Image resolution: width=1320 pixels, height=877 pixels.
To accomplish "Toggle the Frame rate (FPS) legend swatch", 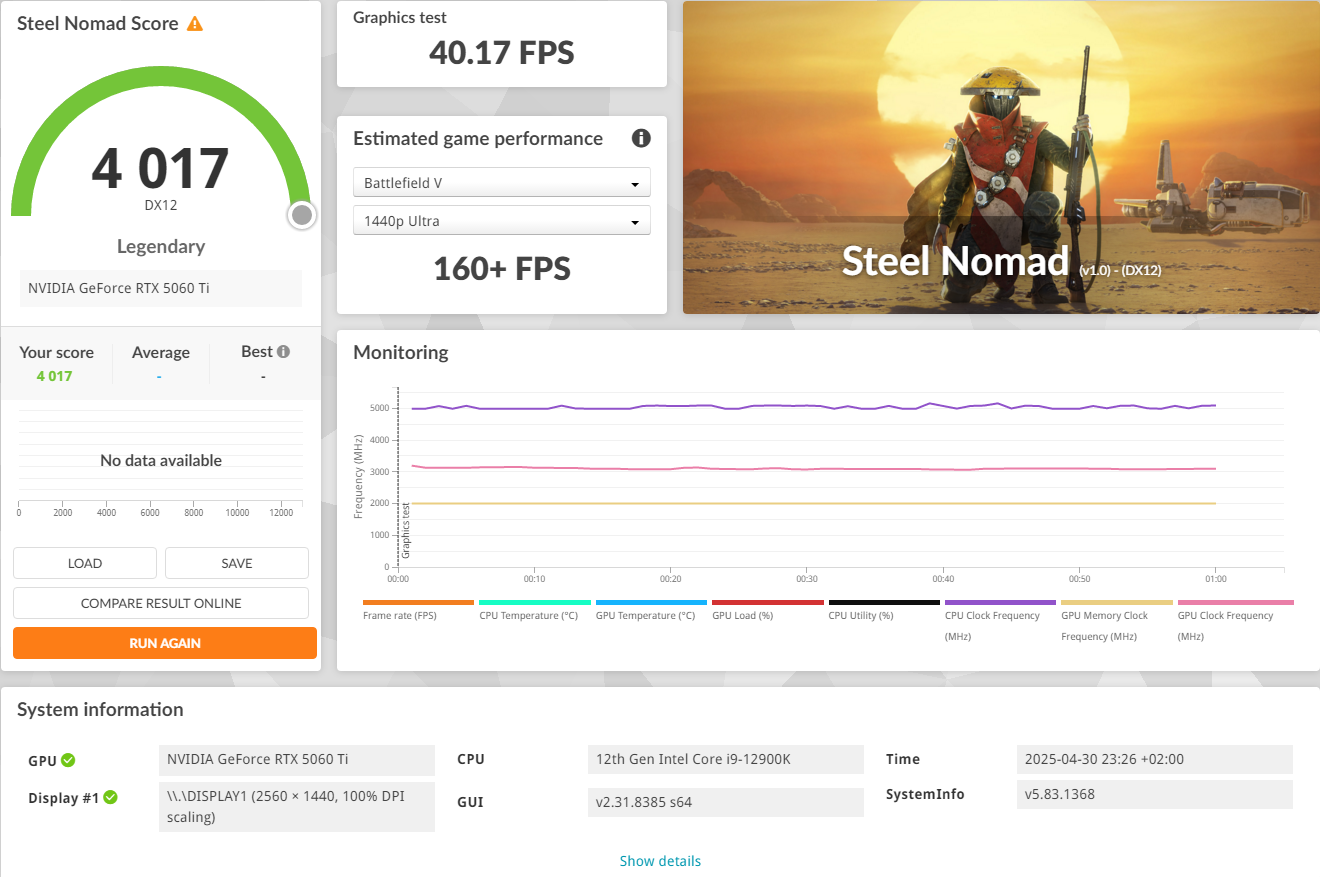I will [418, 602].
